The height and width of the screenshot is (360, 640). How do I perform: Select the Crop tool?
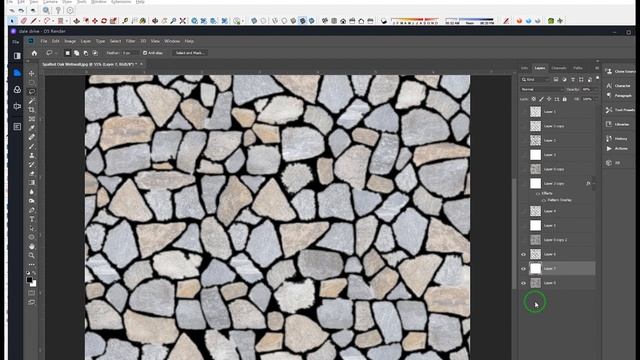[31, 110]
